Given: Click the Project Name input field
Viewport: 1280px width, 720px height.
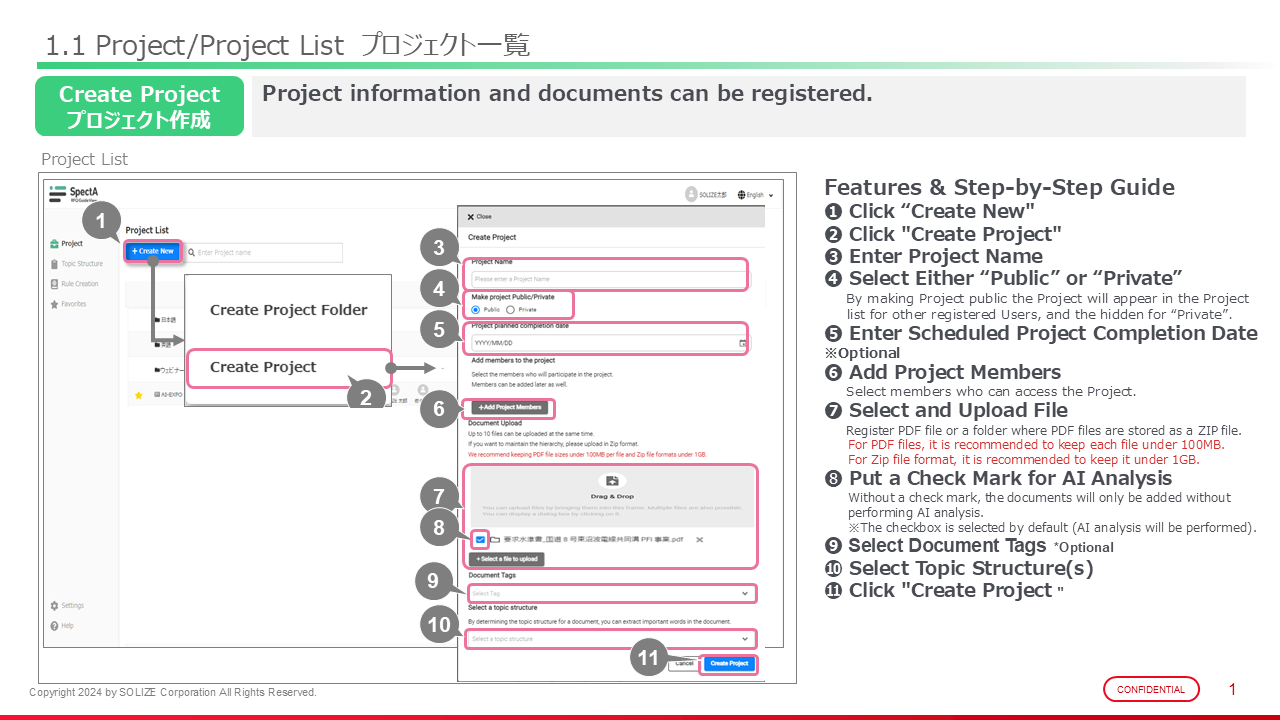Looking at the screenshot, I should [608, 279].
